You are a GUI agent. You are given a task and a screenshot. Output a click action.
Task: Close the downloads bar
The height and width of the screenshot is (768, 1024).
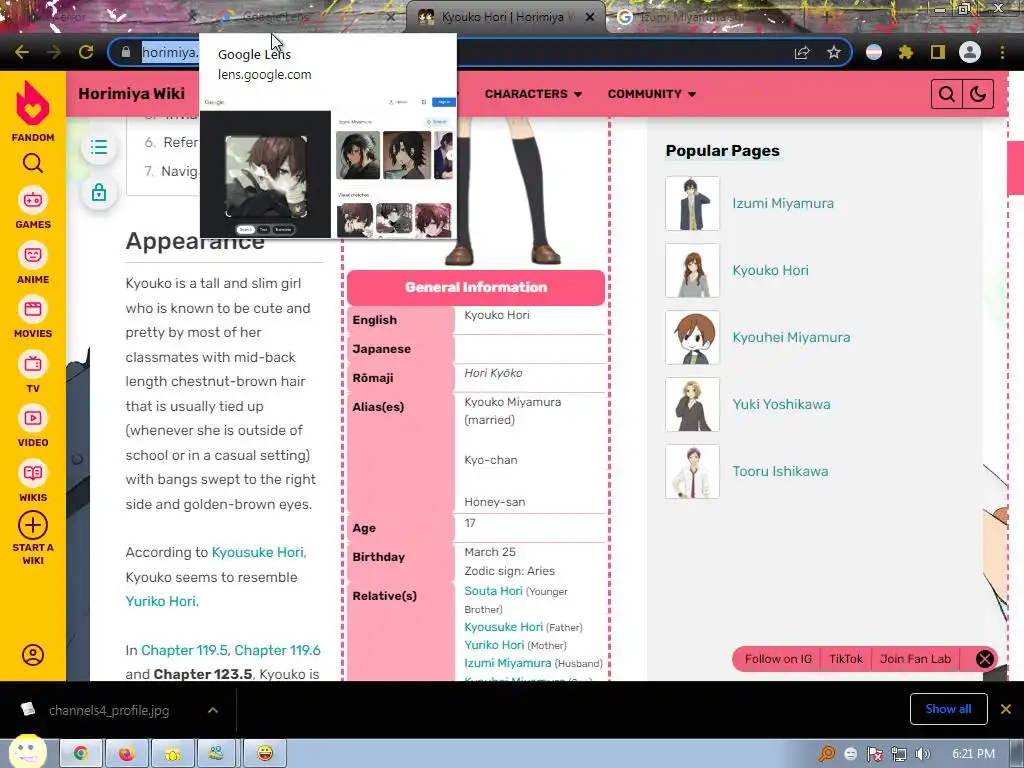click(1006, 709)
